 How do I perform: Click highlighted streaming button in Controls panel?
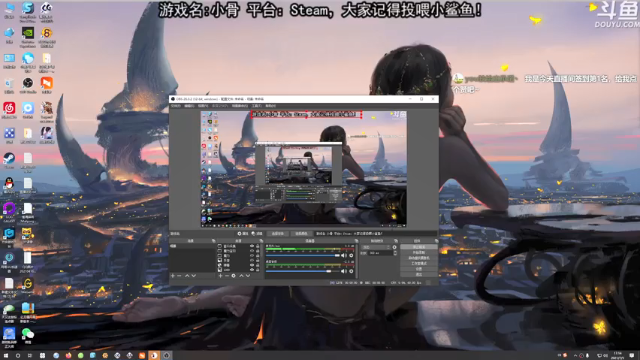tap(419, 247)
